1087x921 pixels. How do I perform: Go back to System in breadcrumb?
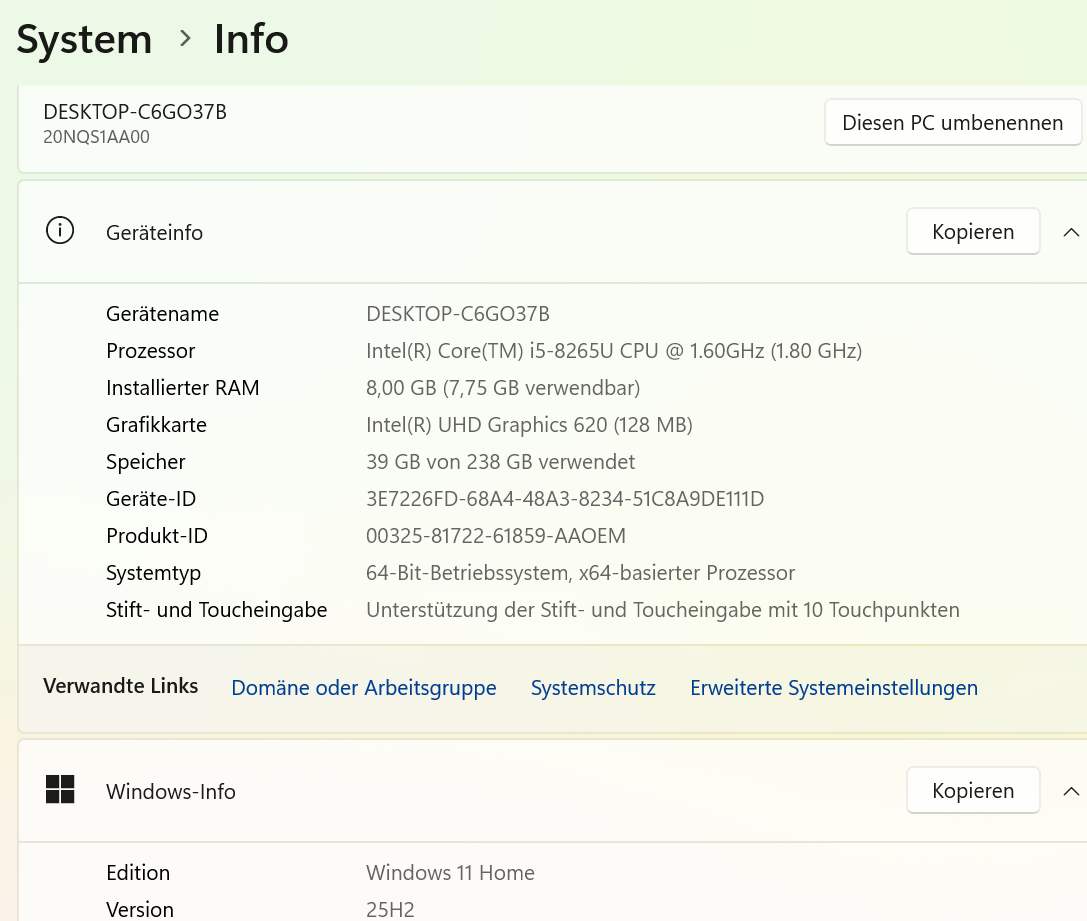point(84,39)
